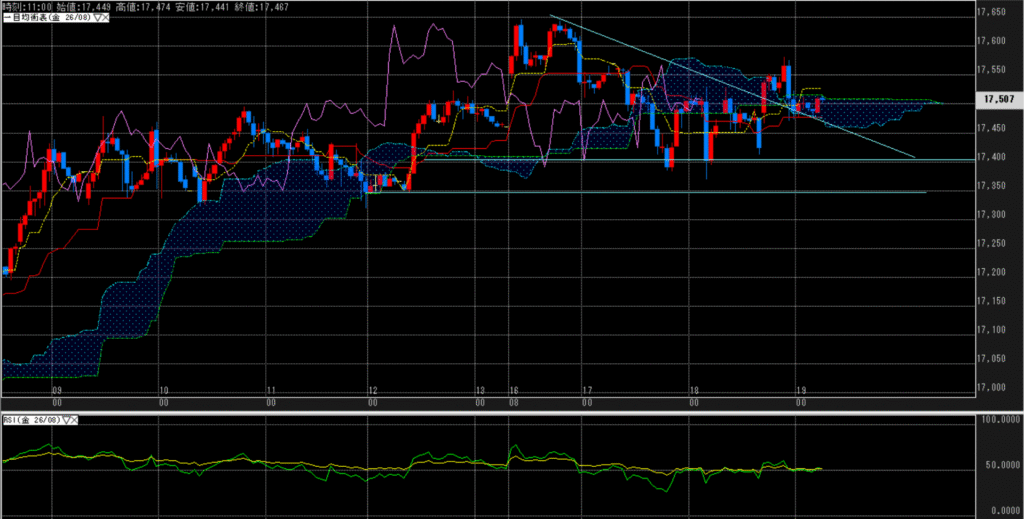
Task: Click the 100.0000 label on the RSI axis
Action: [x=998, y=422]
